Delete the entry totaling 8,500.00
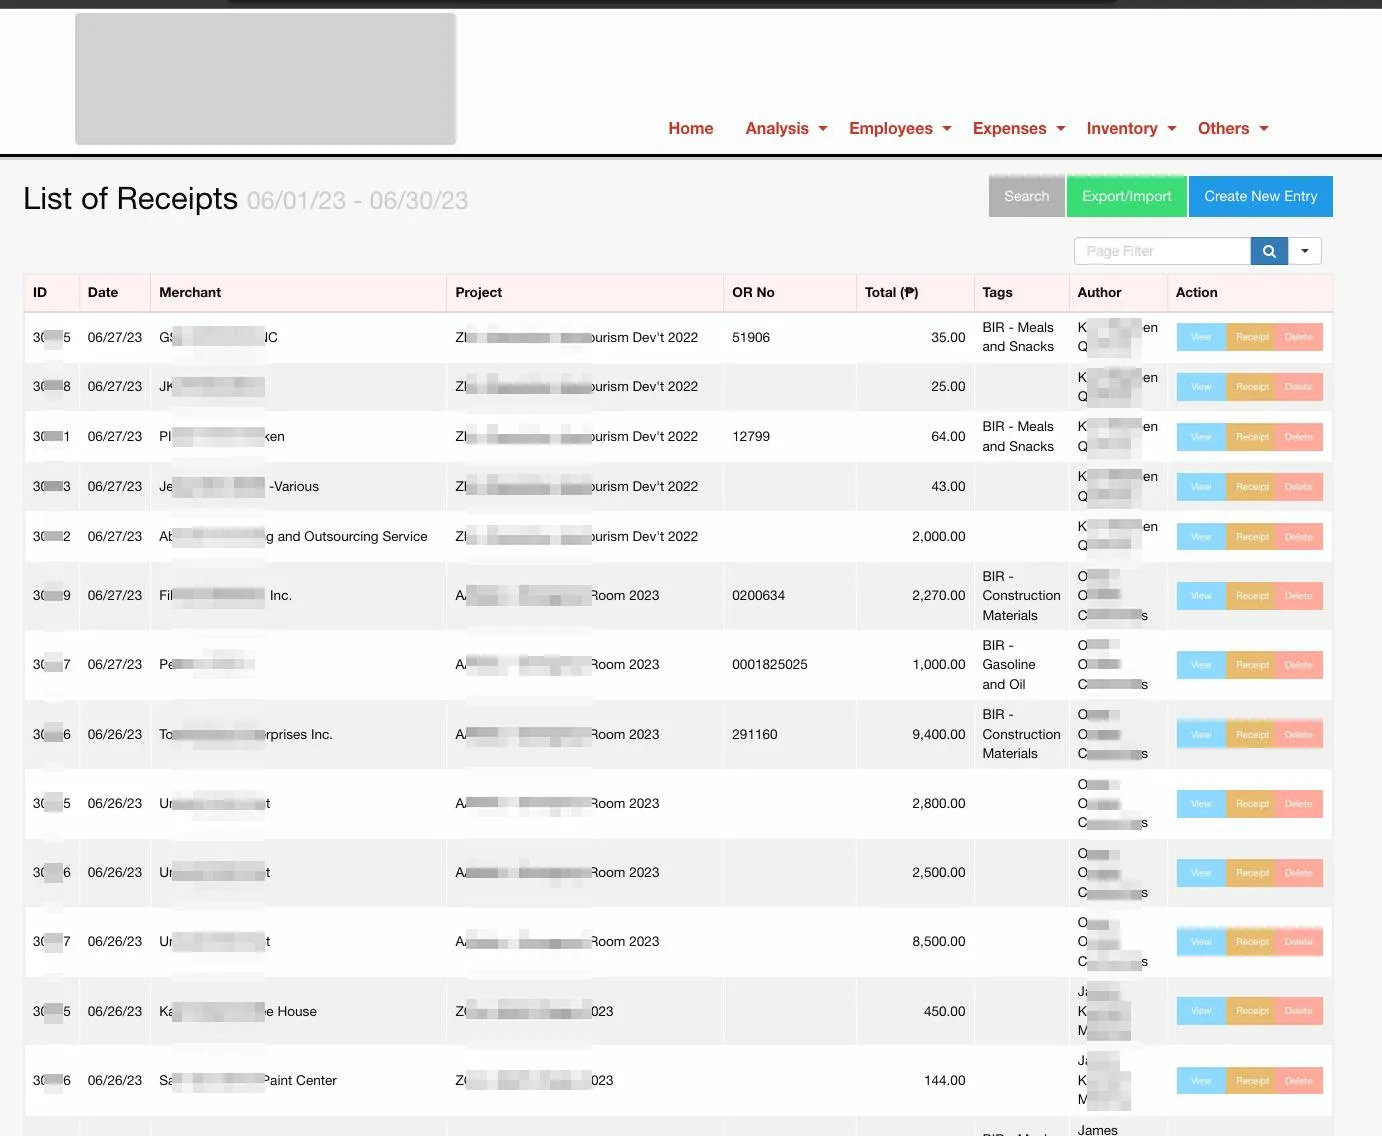This screenshot has height=1136, width=1382. [1299, 942]
